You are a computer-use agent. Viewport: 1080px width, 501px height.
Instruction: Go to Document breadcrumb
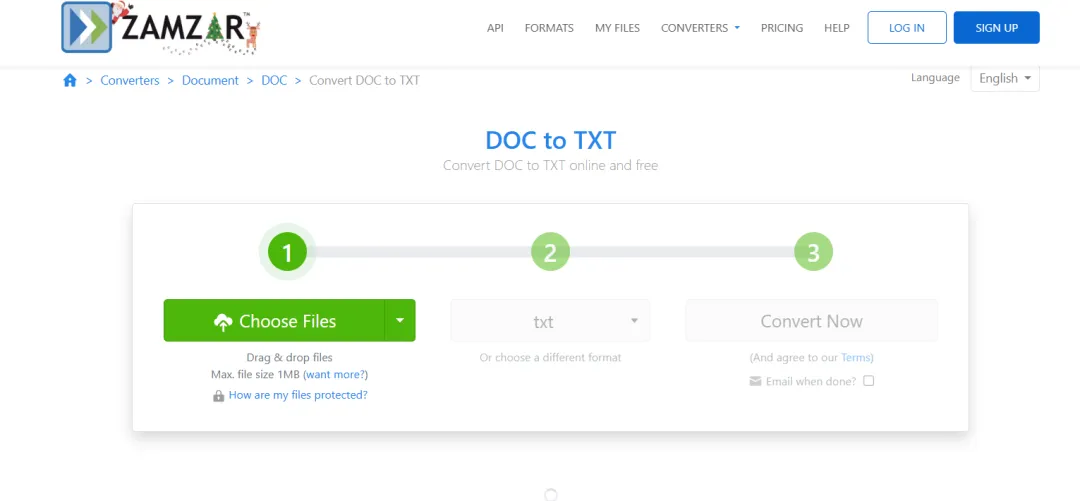(x=210, y=81)
